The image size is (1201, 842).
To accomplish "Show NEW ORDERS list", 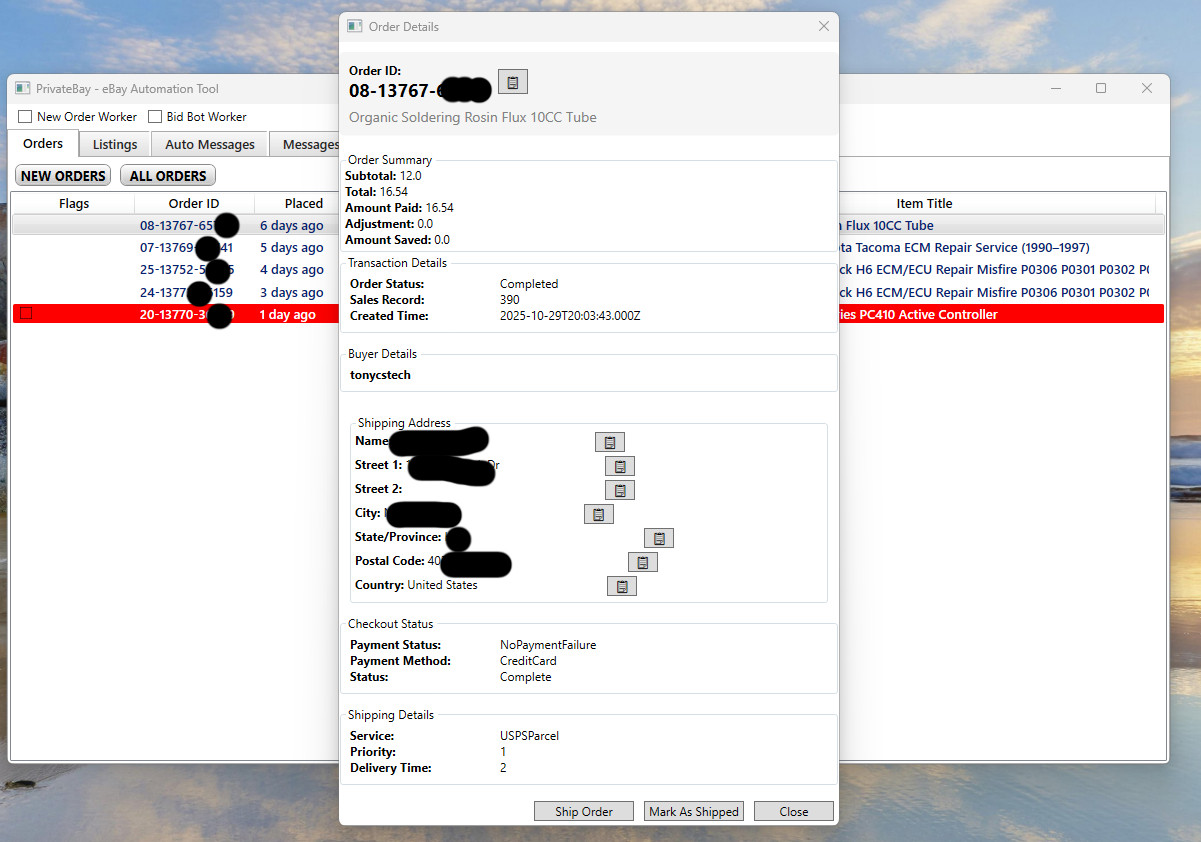I will (63, 176).
